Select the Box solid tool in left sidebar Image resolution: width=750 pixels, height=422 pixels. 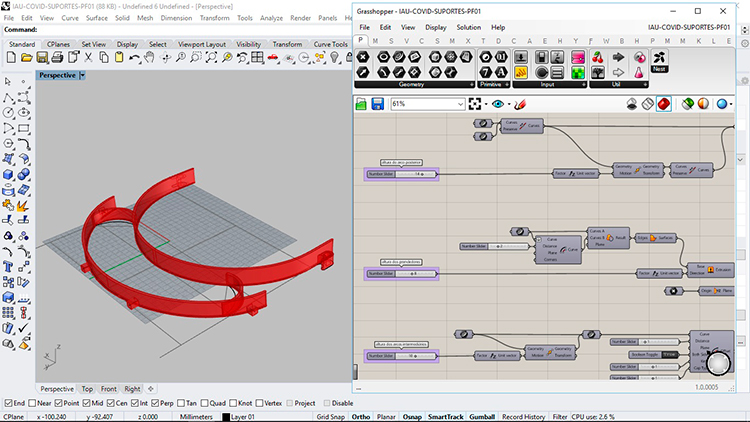point(9,174)
